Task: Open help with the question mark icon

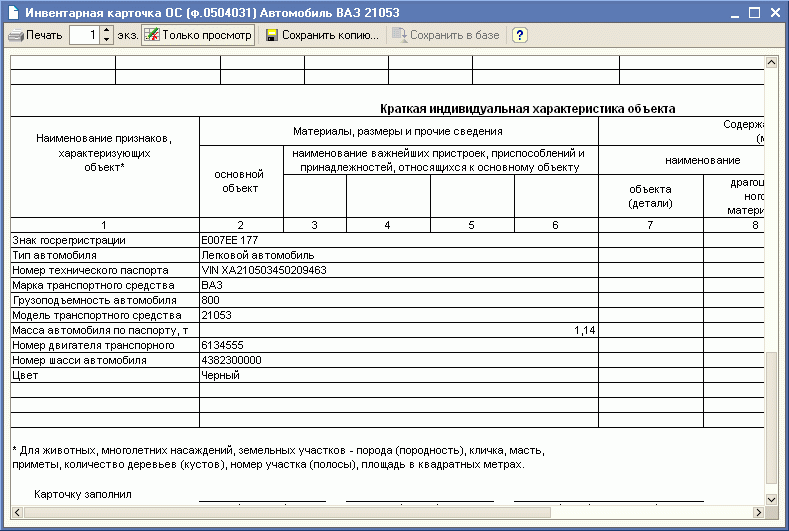Action: pyautogui.click(x=520, y=35)
